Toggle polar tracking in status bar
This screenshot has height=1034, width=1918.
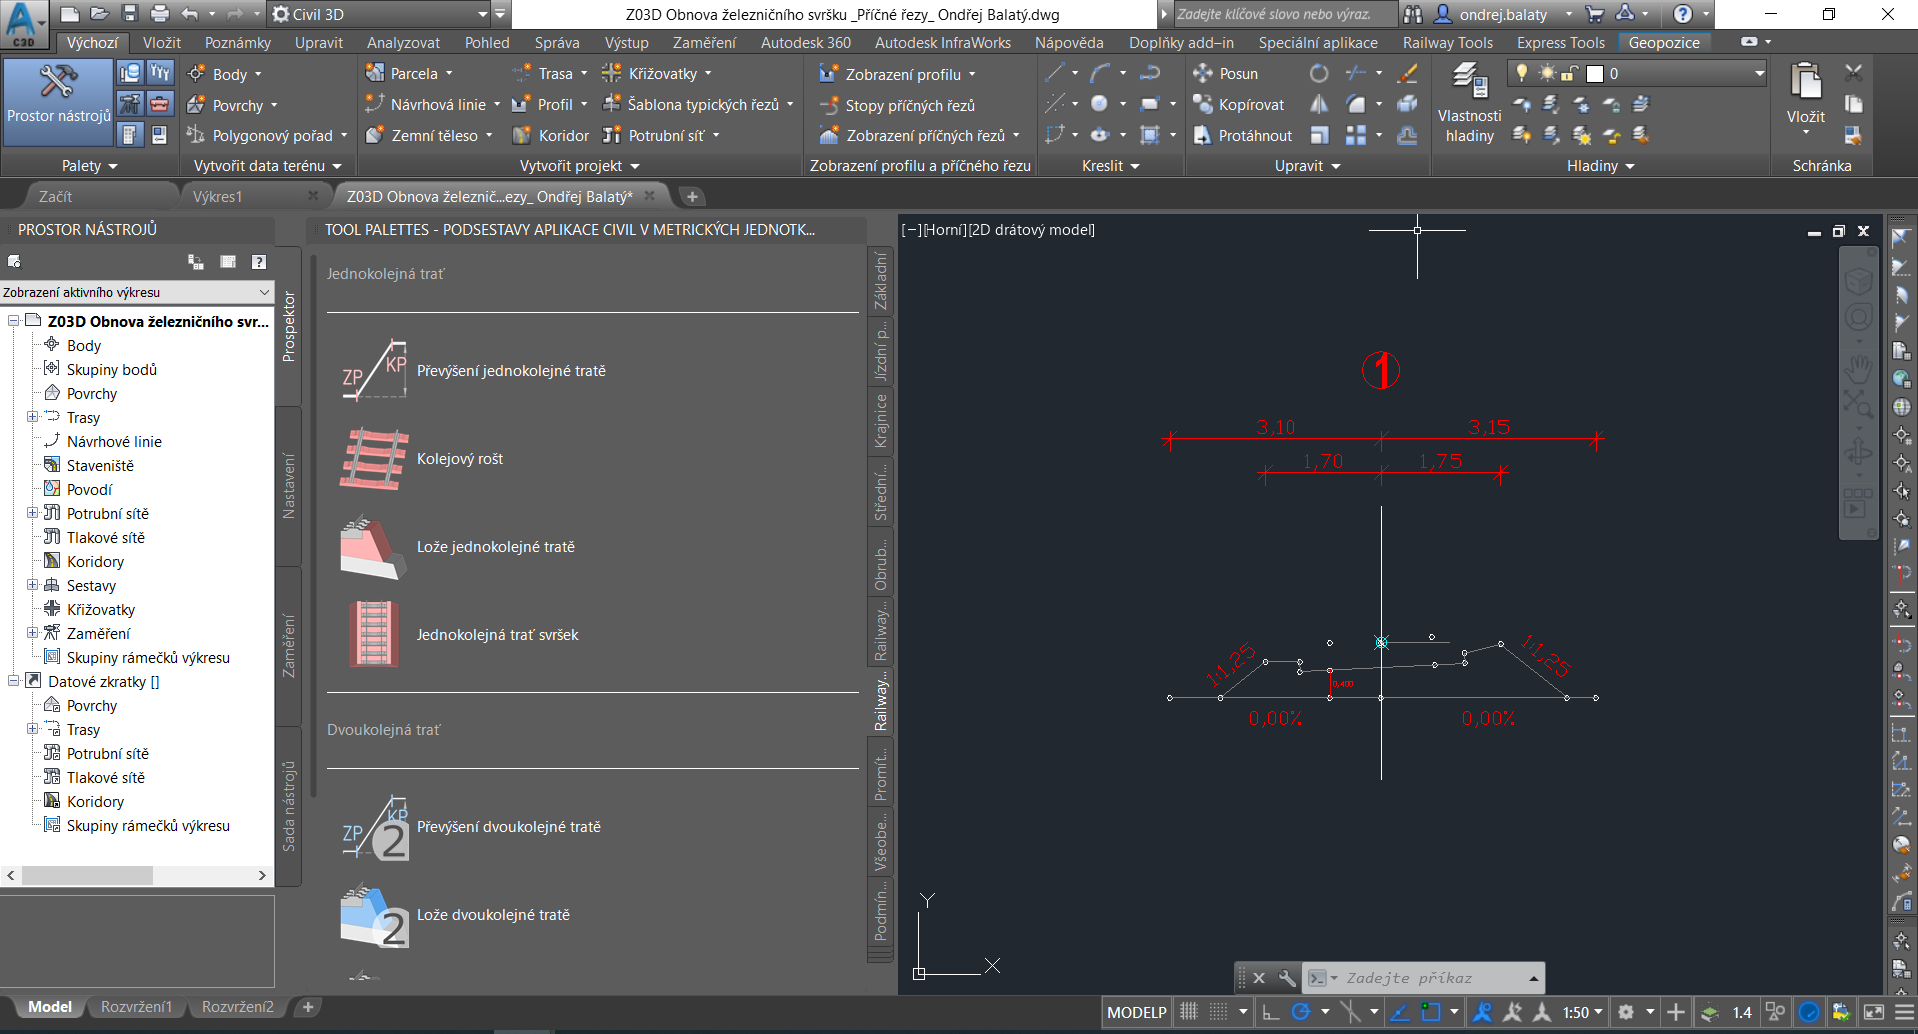(x=1300, y=1012)
